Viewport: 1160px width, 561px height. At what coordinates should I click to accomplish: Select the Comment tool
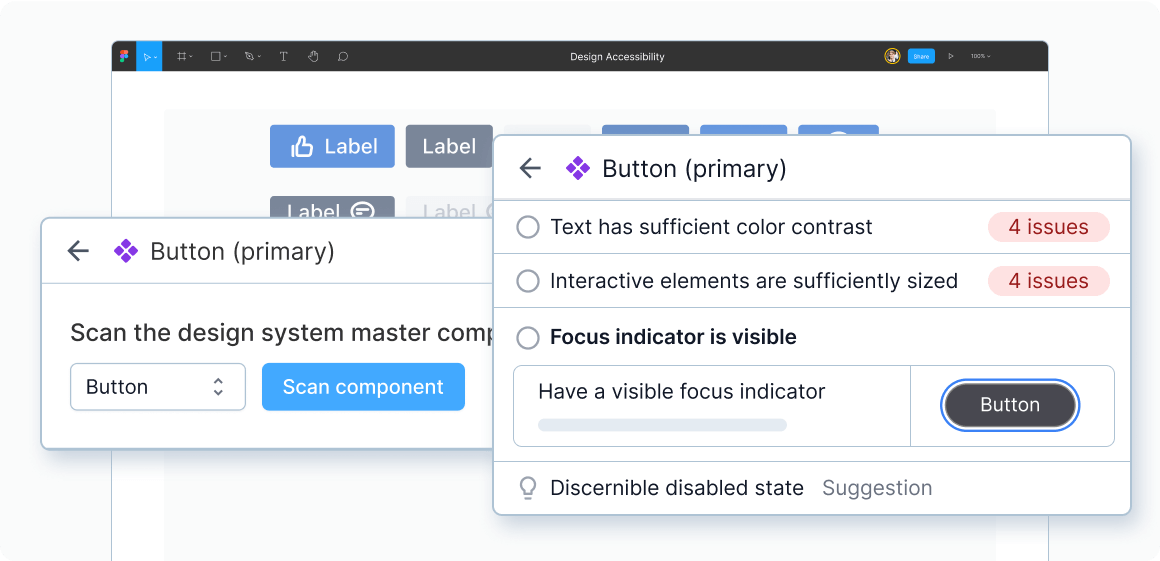[343, 57]
